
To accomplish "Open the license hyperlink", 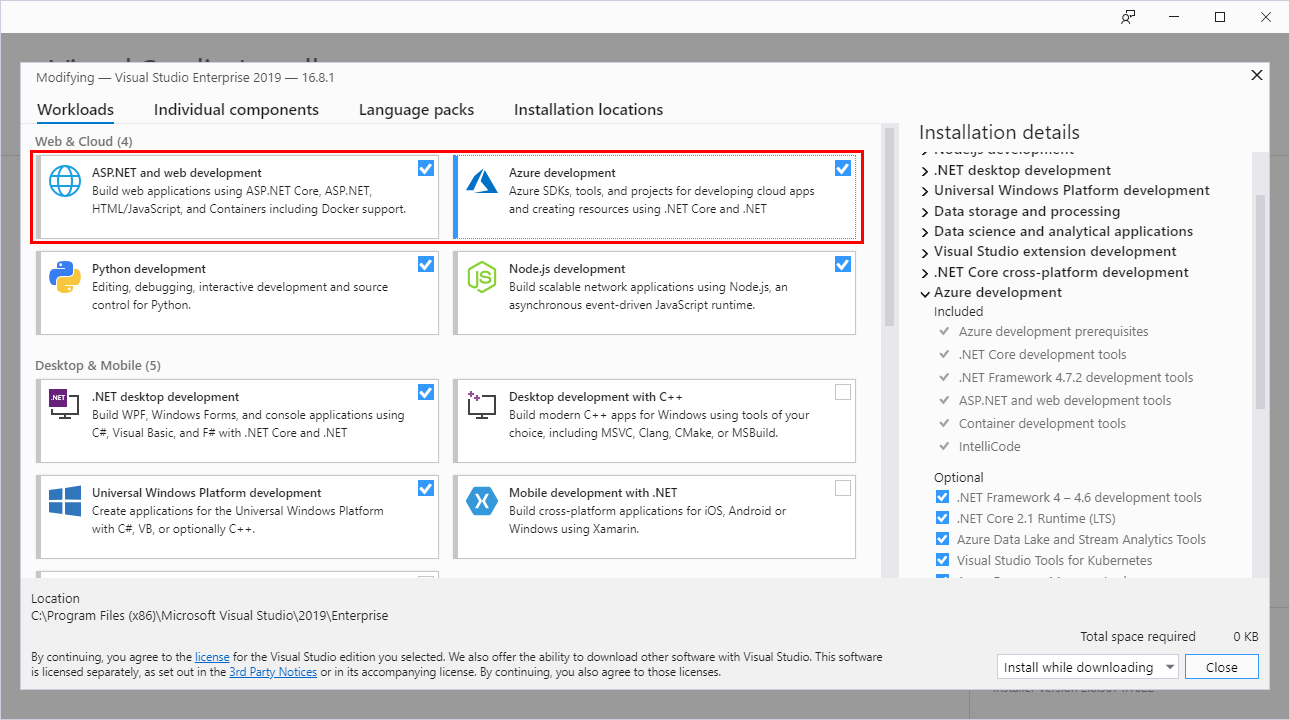I will pyautogui.click(x=212, y=656).
